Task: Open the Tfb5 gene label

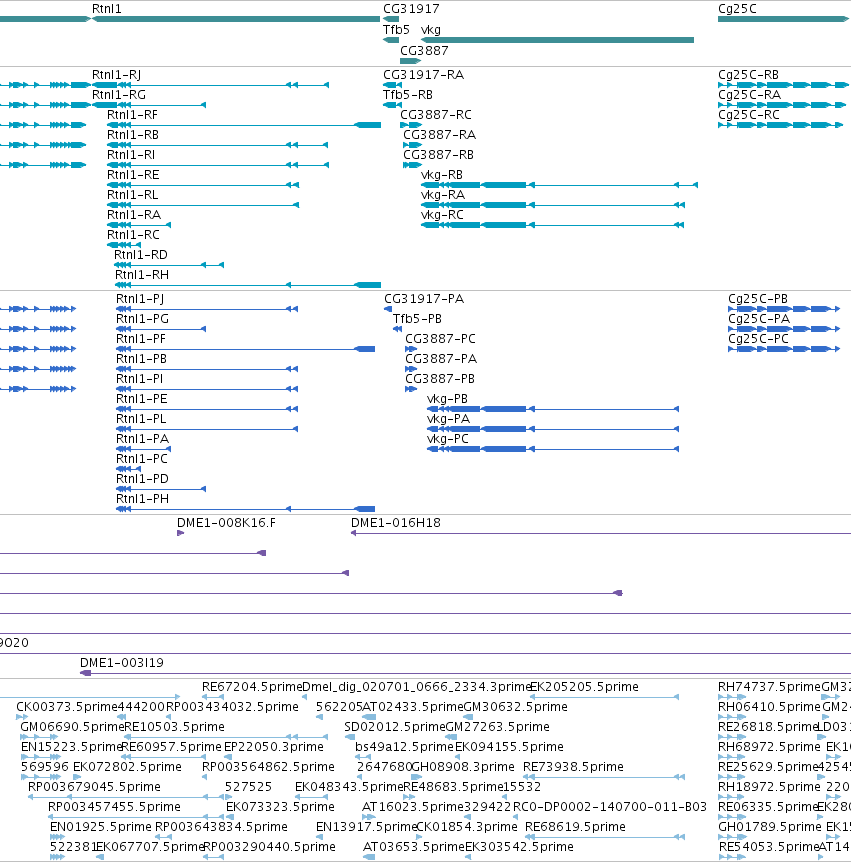Action: 396,30
